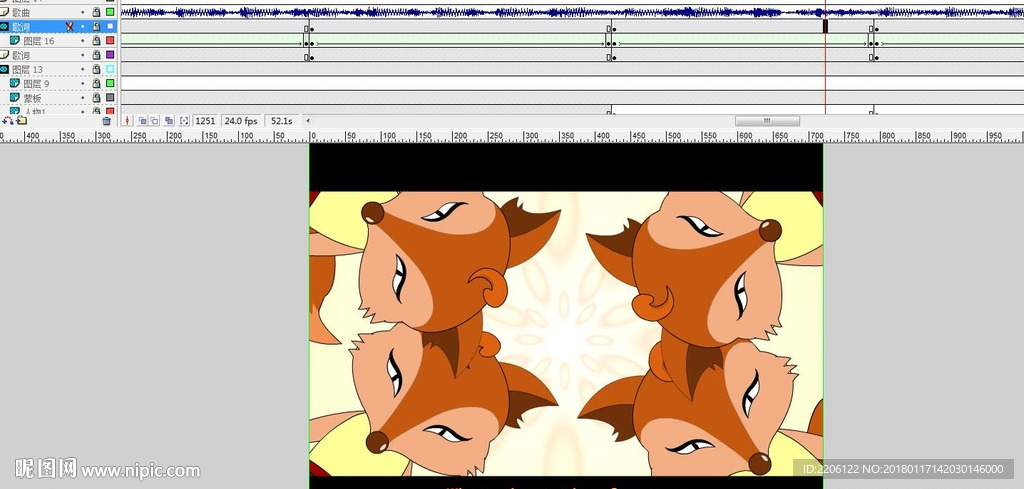Toggle visibility dot of 歌曲 layer
Viewport: 1024px width, 489px height.
83,12
